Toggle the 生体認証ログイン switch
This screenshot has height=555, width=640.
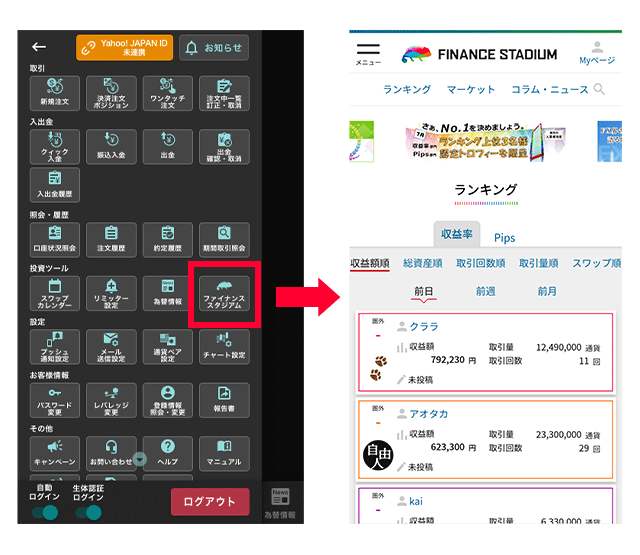coord(90,513)
